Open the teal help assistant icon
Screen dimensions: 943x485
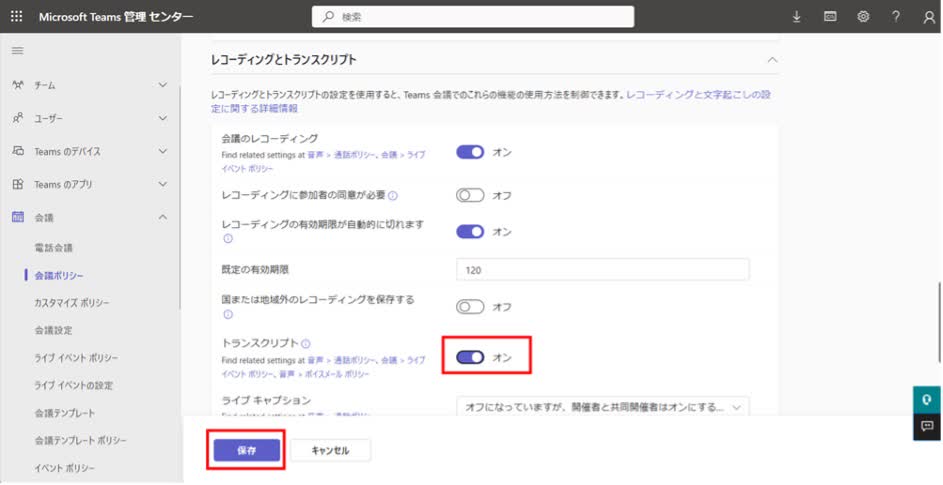click(926, 400)
